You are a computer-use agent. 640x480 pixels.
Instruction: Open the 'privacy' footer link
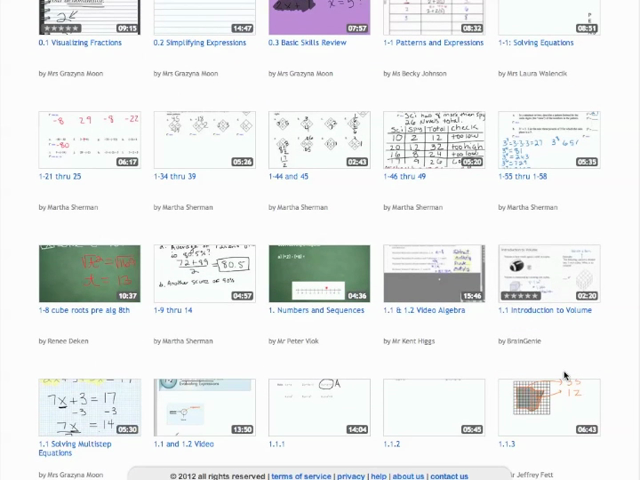(x=351, y=476)
